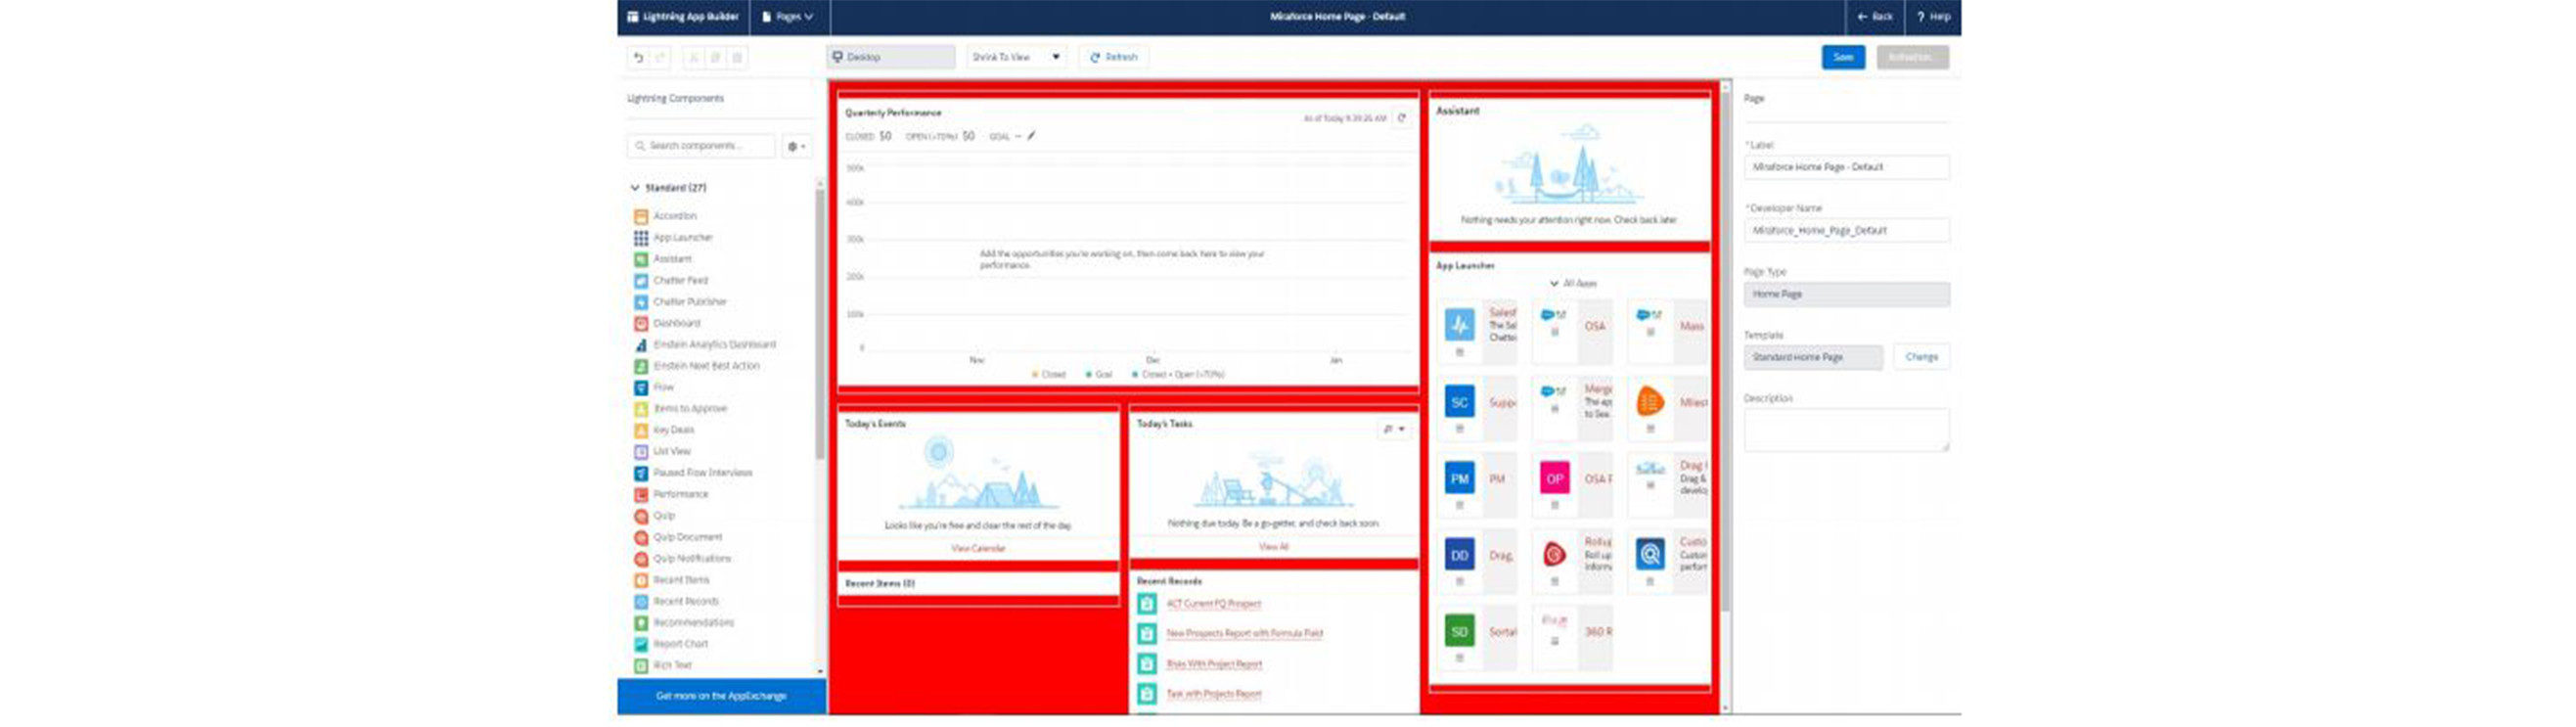This screenshot has width=2576, height=727.
Task: Select the Key Deals component icon
Action: [641, 430]
